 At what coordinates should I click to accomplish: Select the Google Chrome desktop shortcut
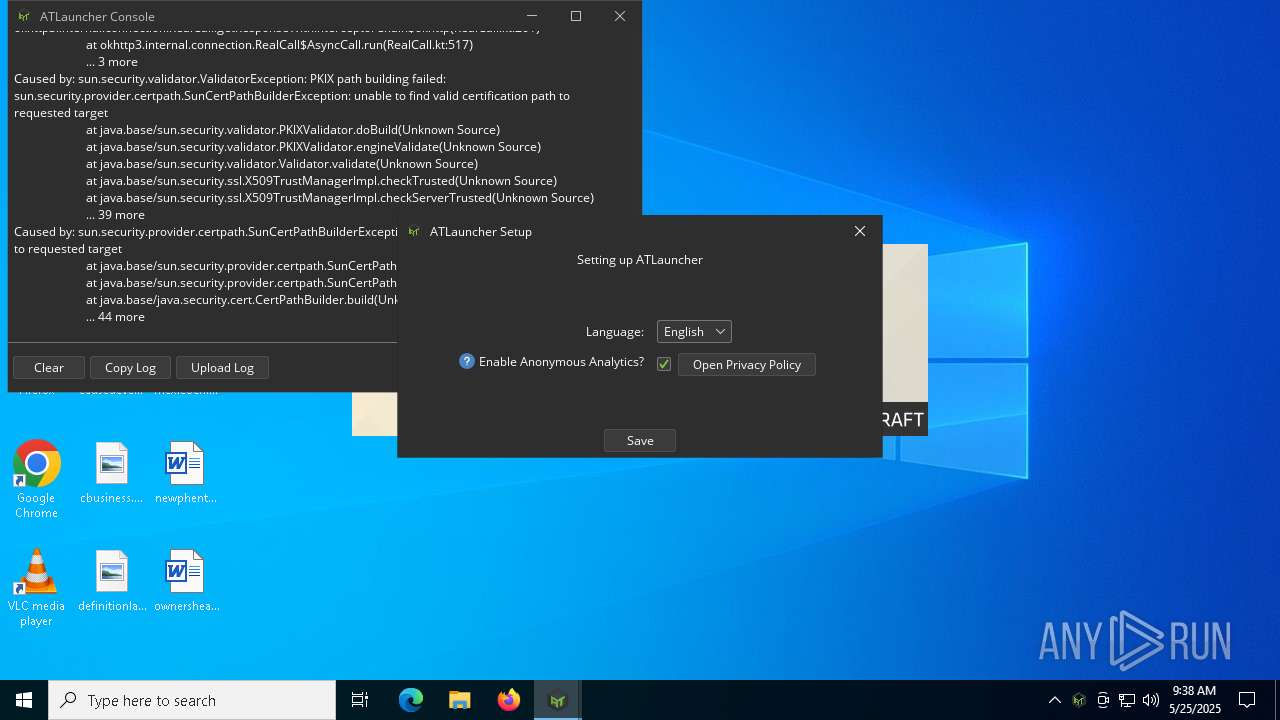click(x=37, y=480)
